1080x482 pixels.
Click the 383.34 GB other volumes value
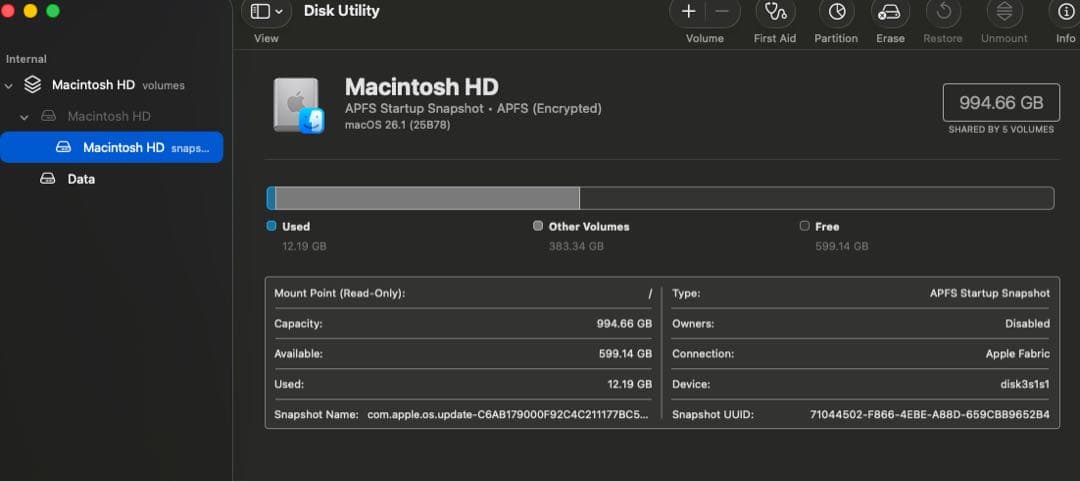pyautogui.click(x=577, y=246)
